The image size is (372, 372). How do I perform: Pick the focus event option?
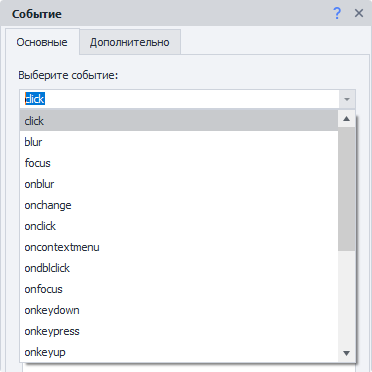click(179, 163)
